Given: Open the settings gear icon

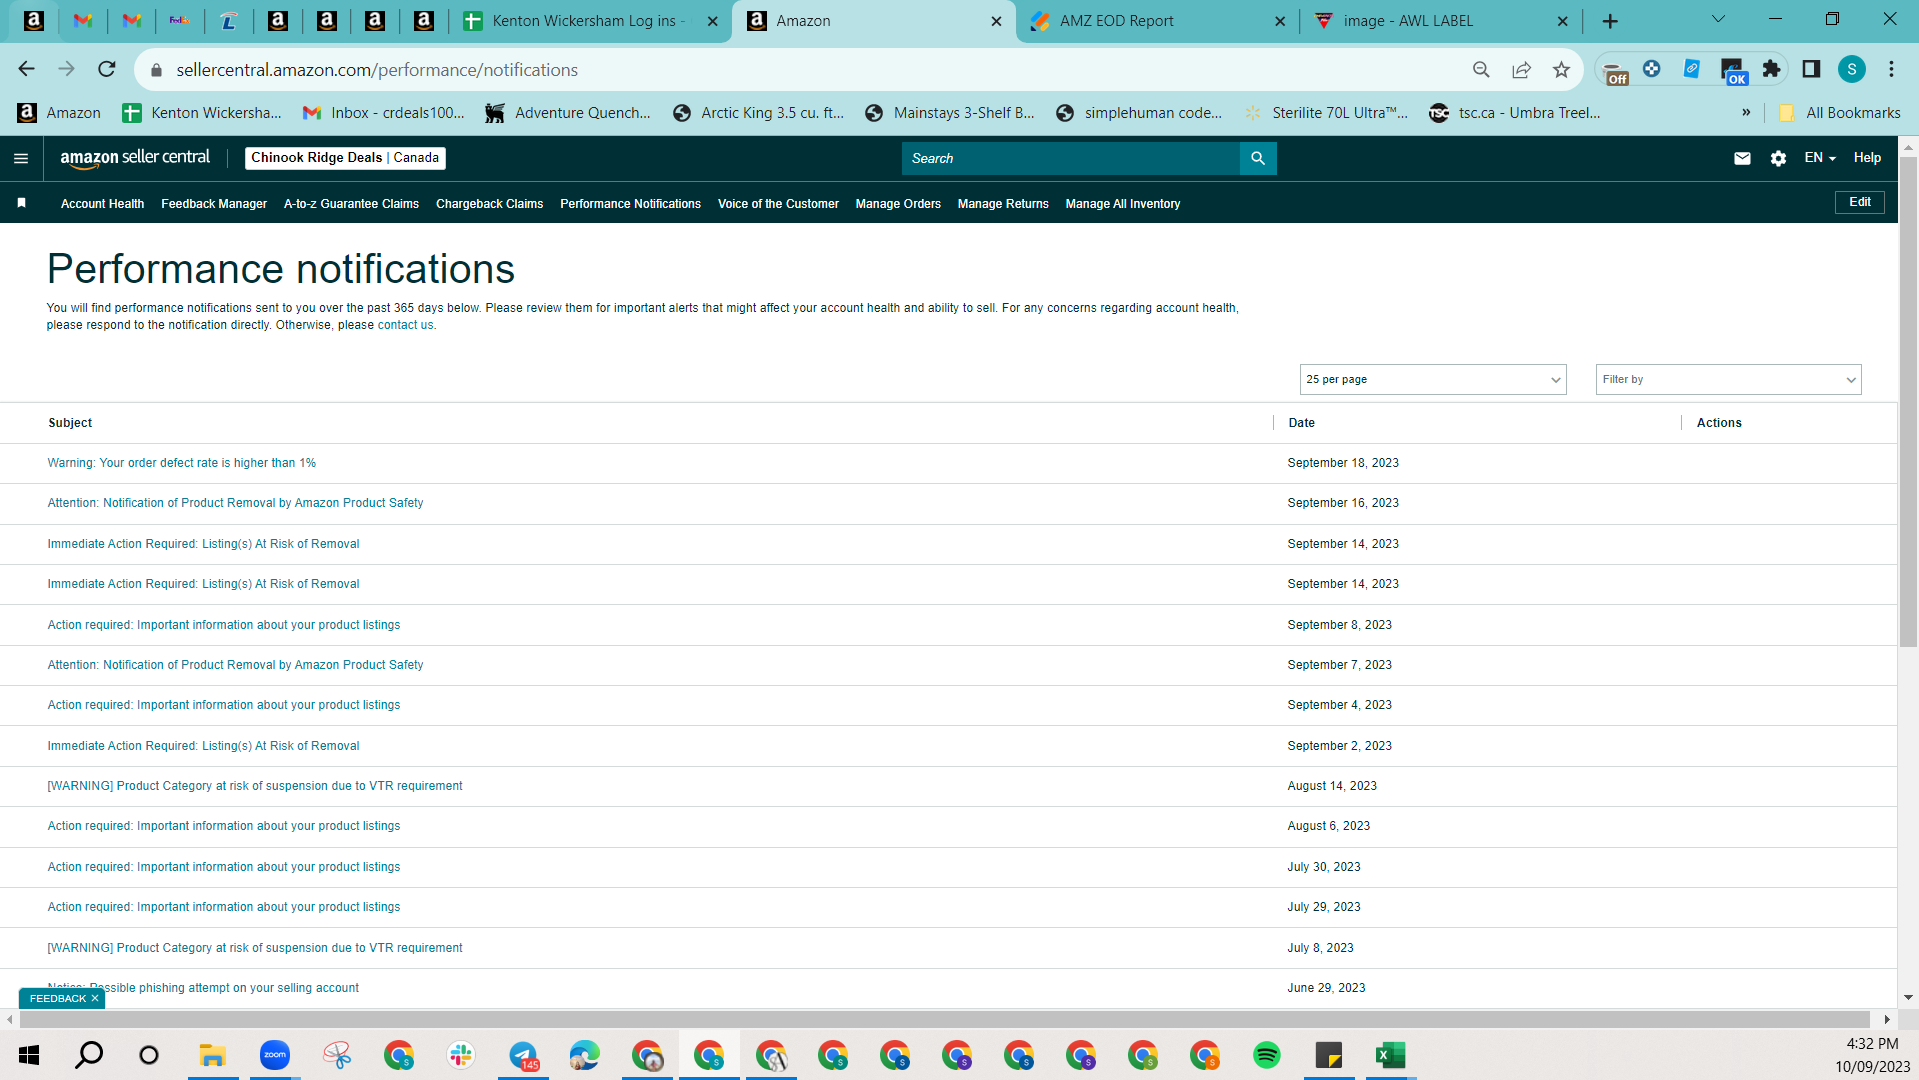Looking at the screenshot, I should tap(1778, 158).
